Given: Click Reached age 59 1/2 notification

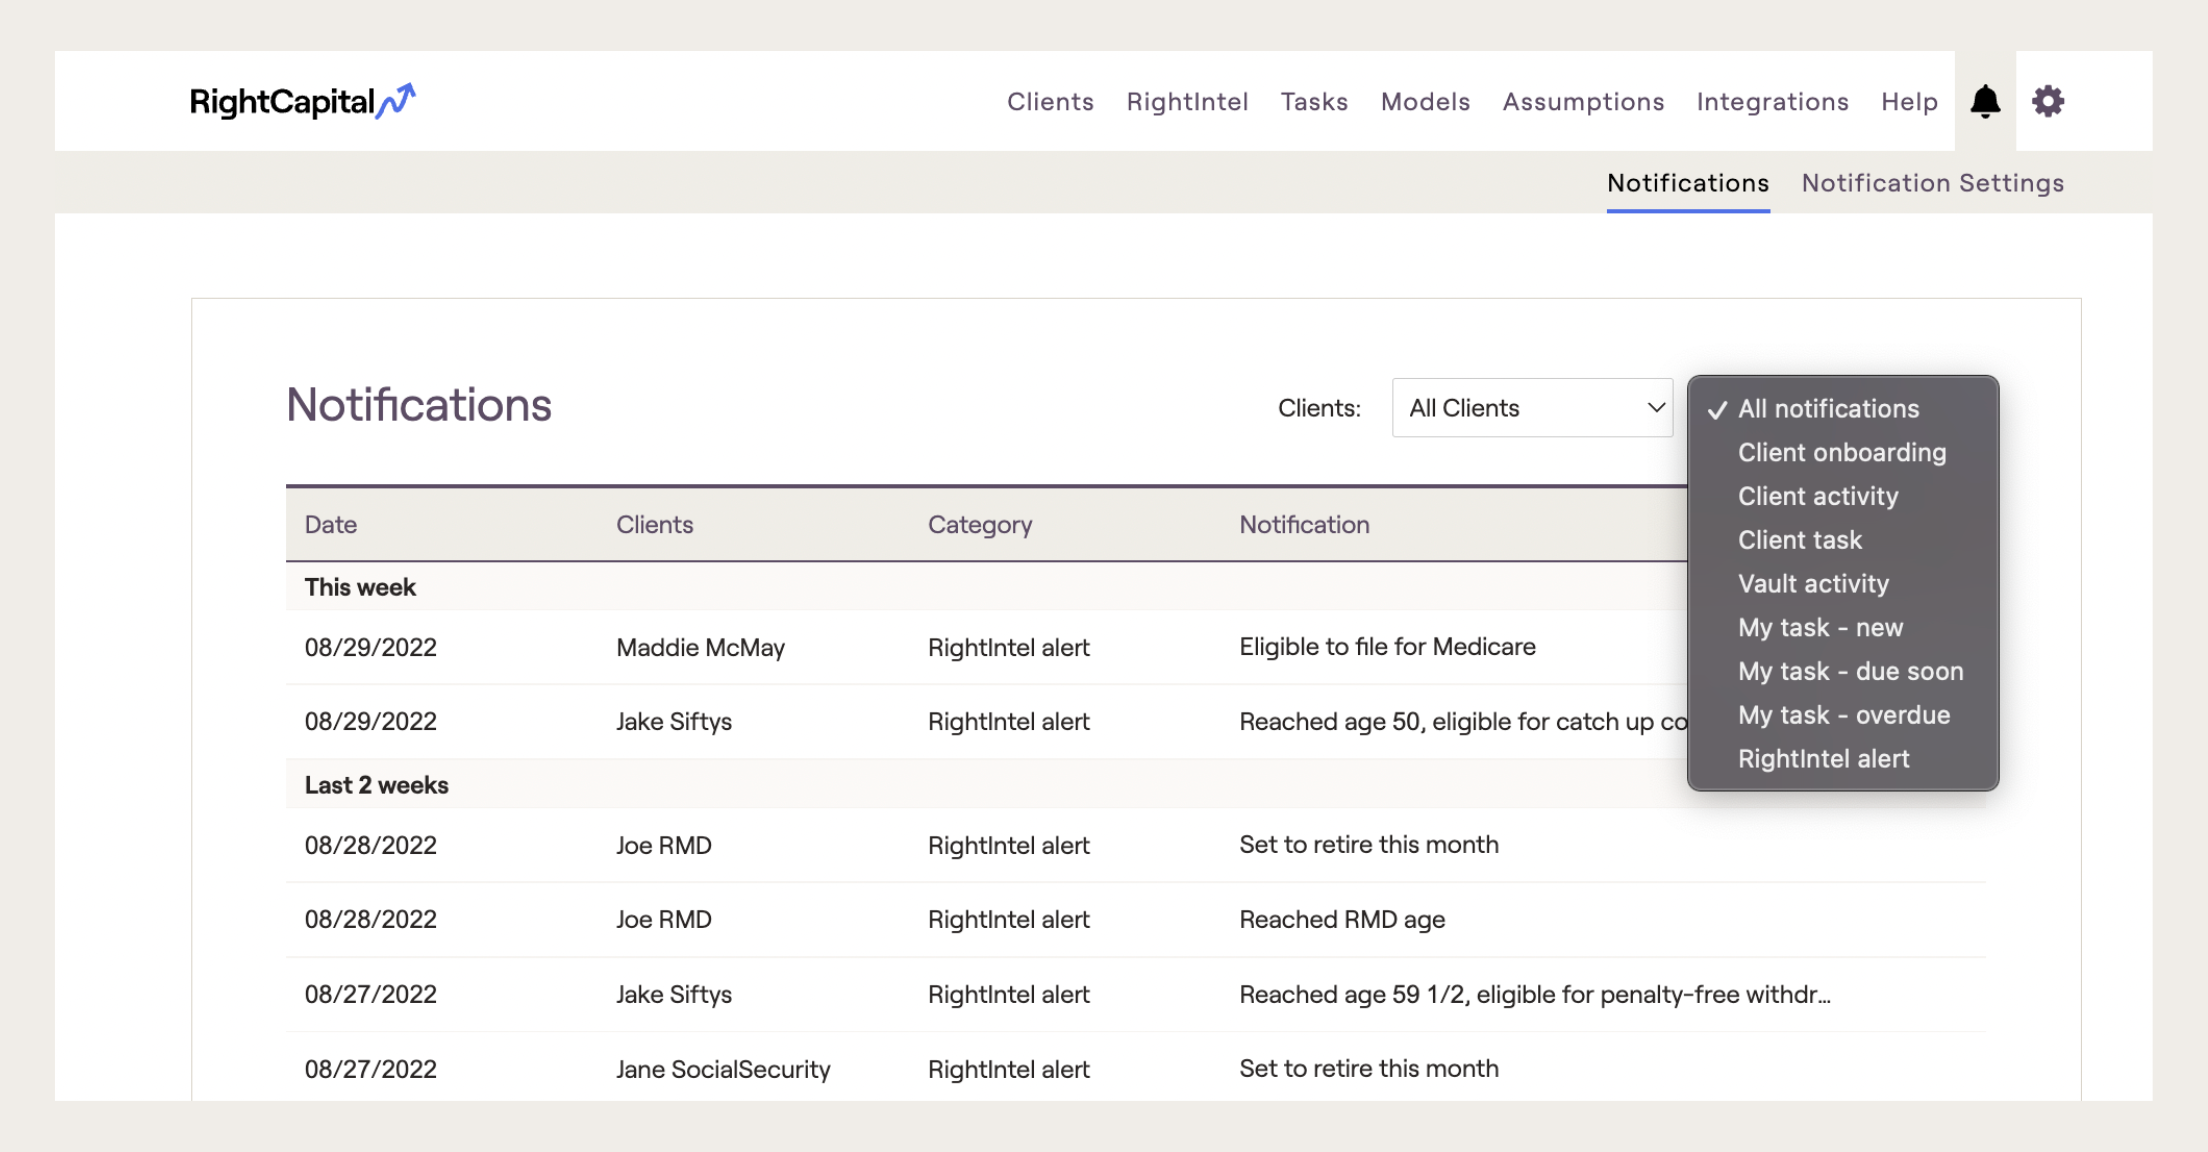Looking at the screenshot, I should pos(1535,995).
